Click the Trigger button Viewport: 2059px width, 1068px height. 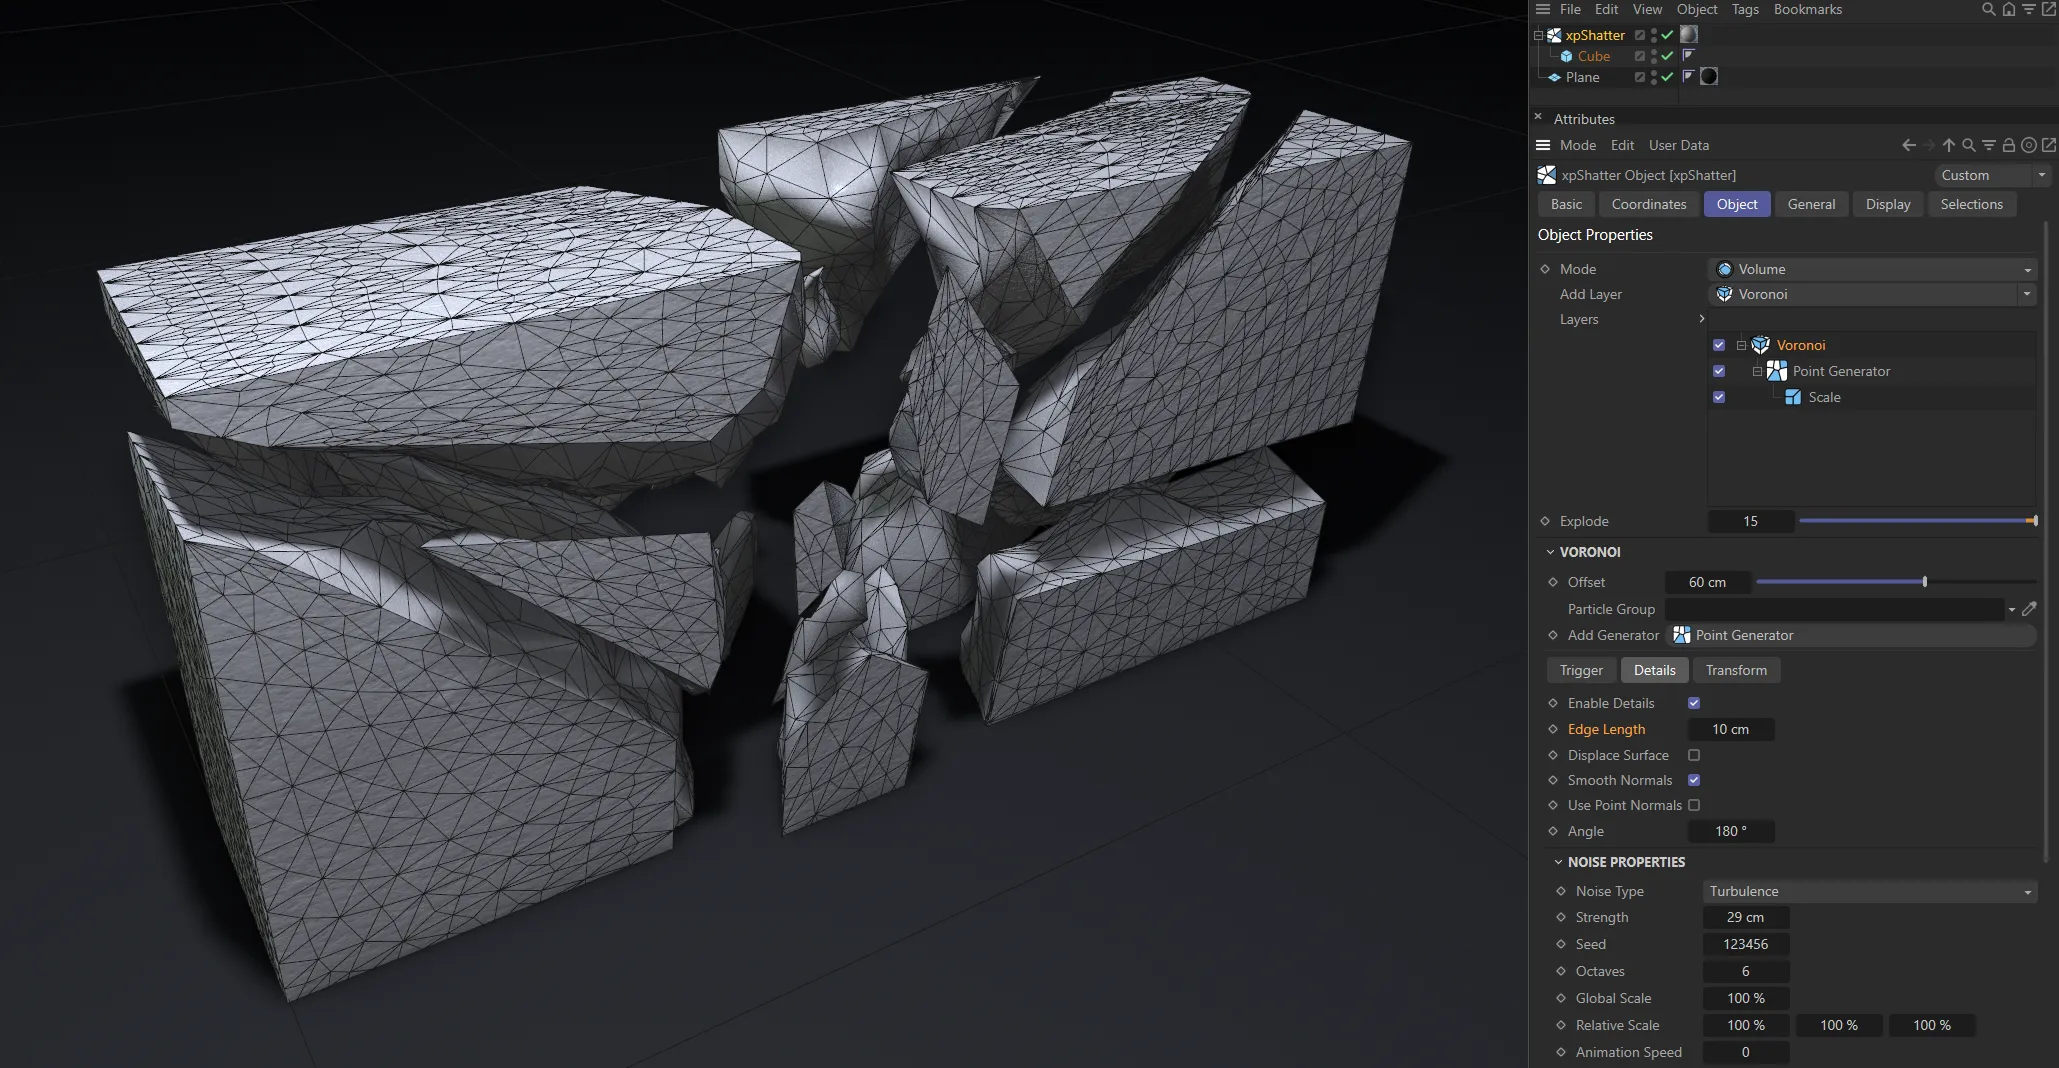pyautogui.click(x=1580, y=670)
